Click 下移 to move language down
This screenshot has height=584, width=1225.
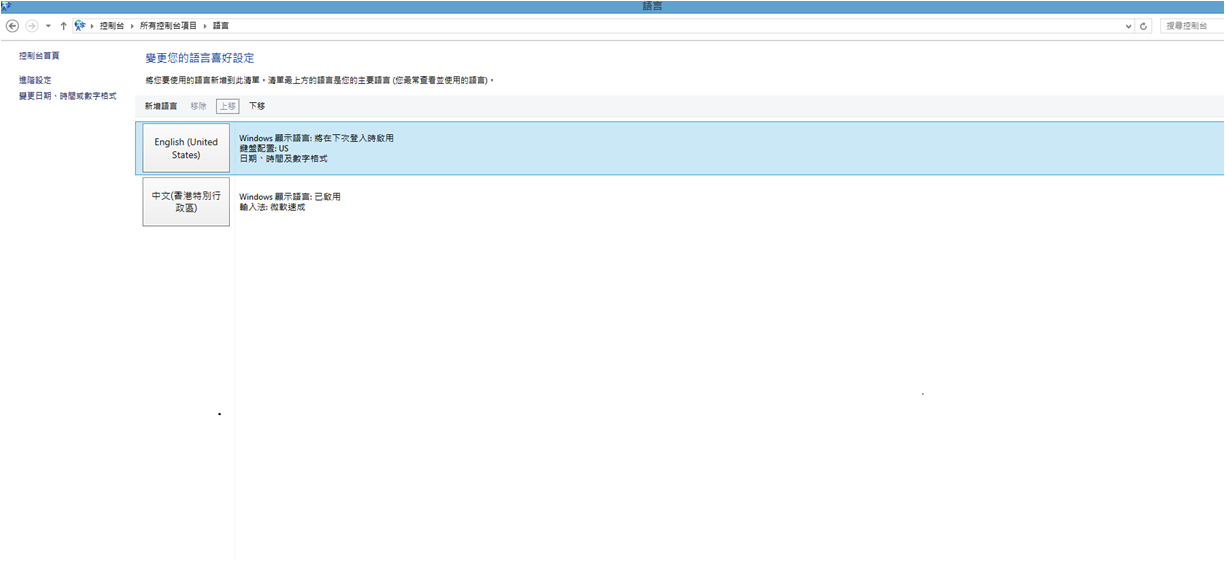pos(257,106)
